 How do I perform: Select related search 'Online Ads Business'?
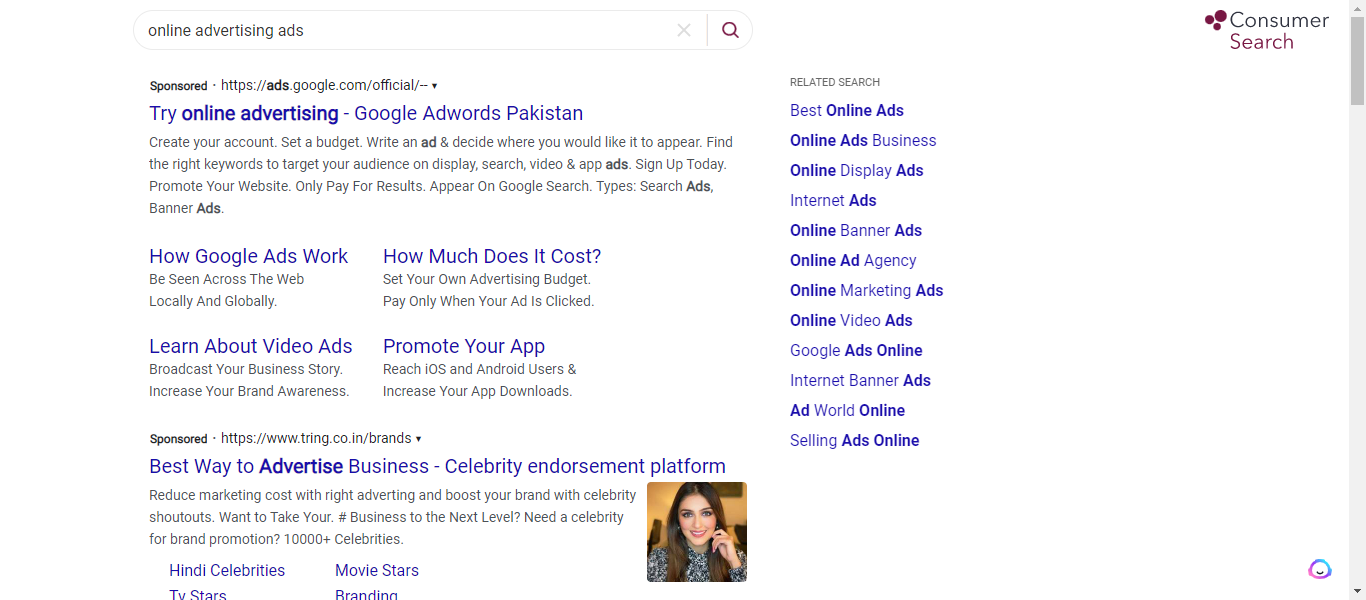click(x=863, y=140)
